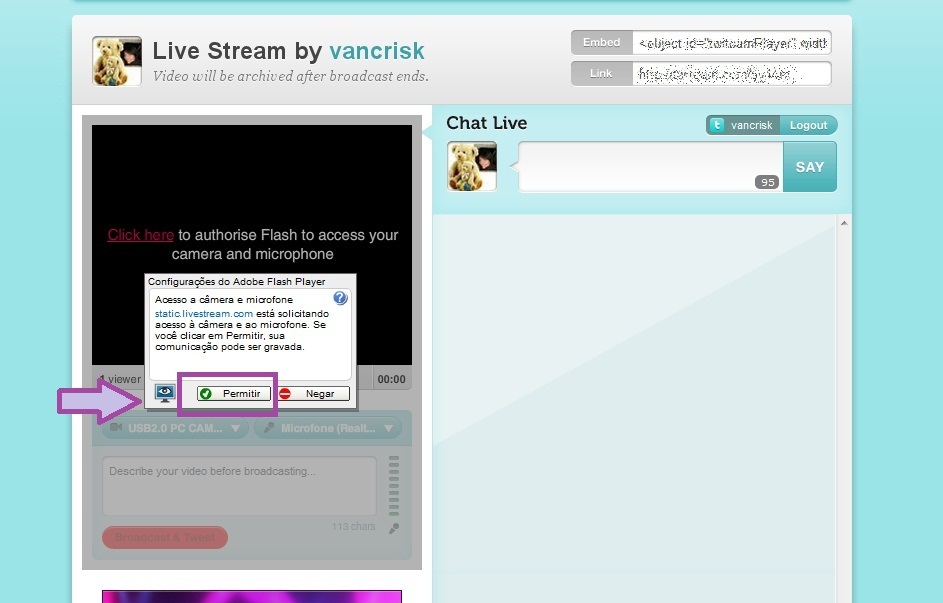Click 'Video will be archived' subtitle text
The height and width of the screenshot is (603, 943).
[290, 76]
